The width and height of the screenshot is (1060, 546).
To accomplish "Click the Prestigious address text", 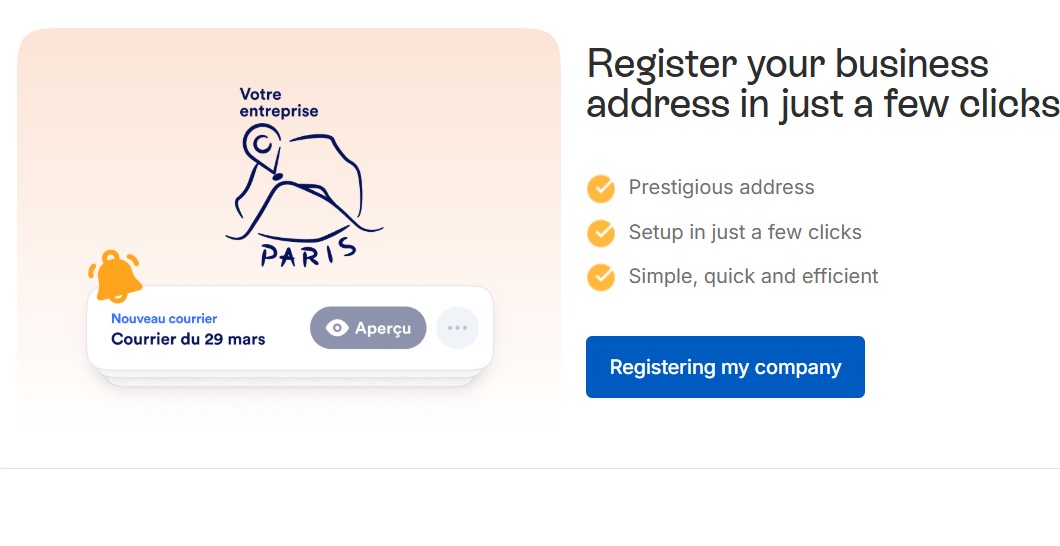I will pyautogui.click(x=721, y=188).
